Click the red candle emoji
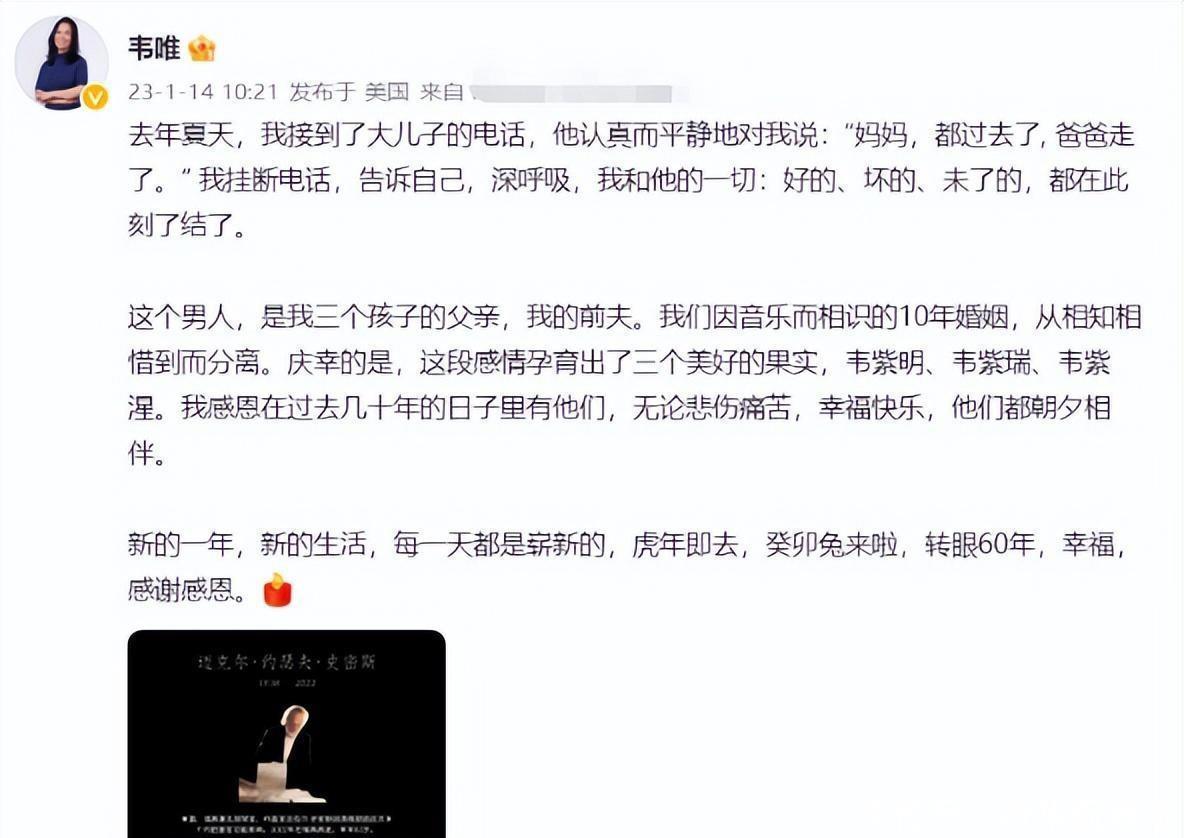 [277, 590]
